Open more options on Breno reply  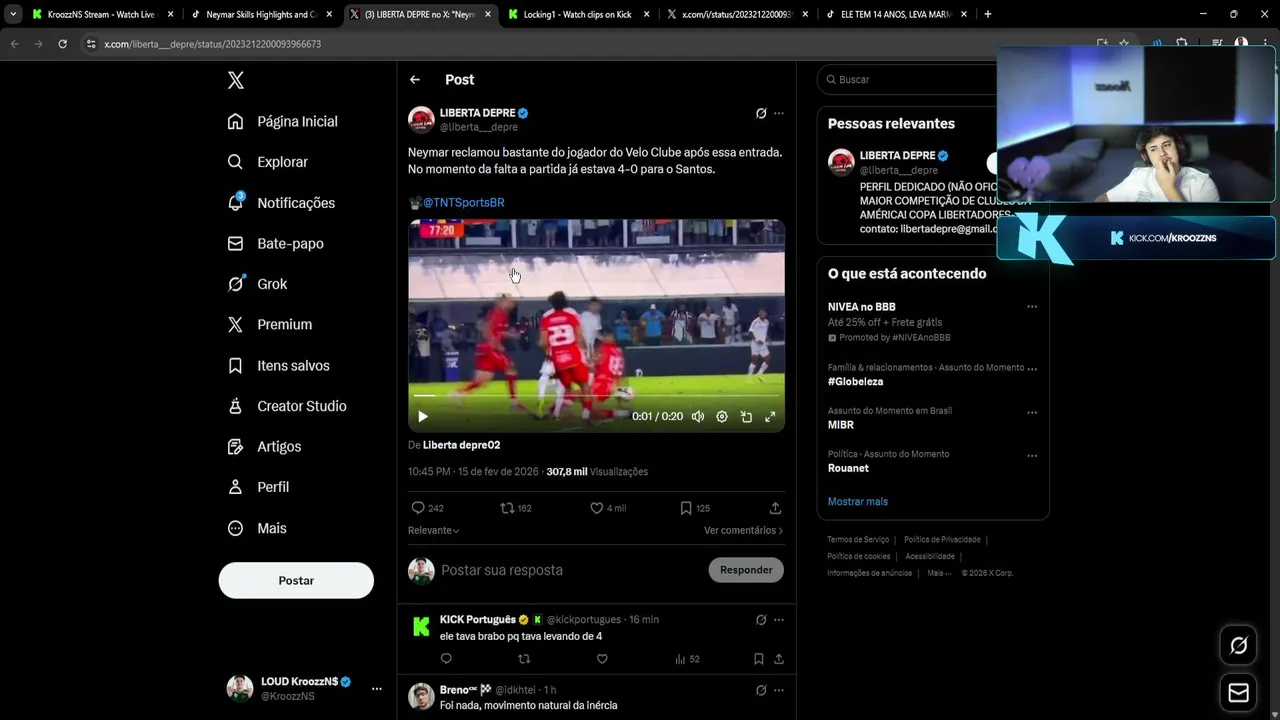(779, 690)
